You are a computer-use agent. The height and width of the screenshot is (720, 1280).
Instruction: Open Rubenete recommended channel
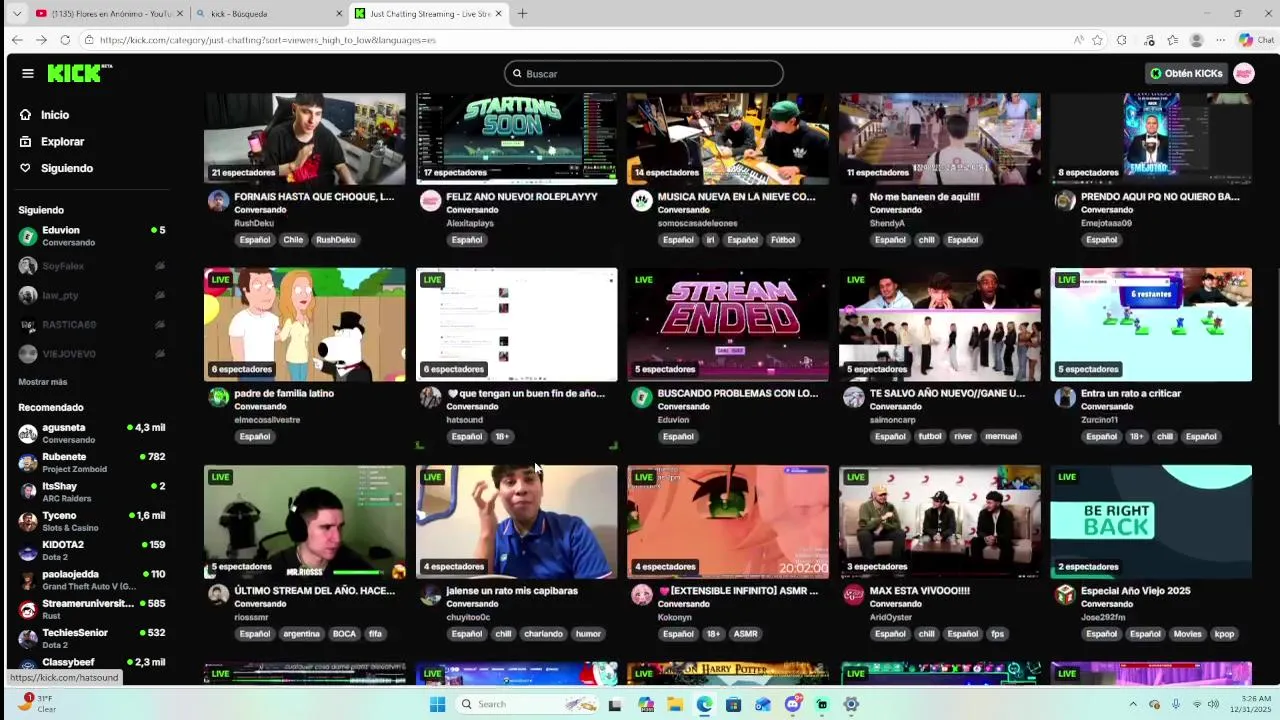coord(91,462)
